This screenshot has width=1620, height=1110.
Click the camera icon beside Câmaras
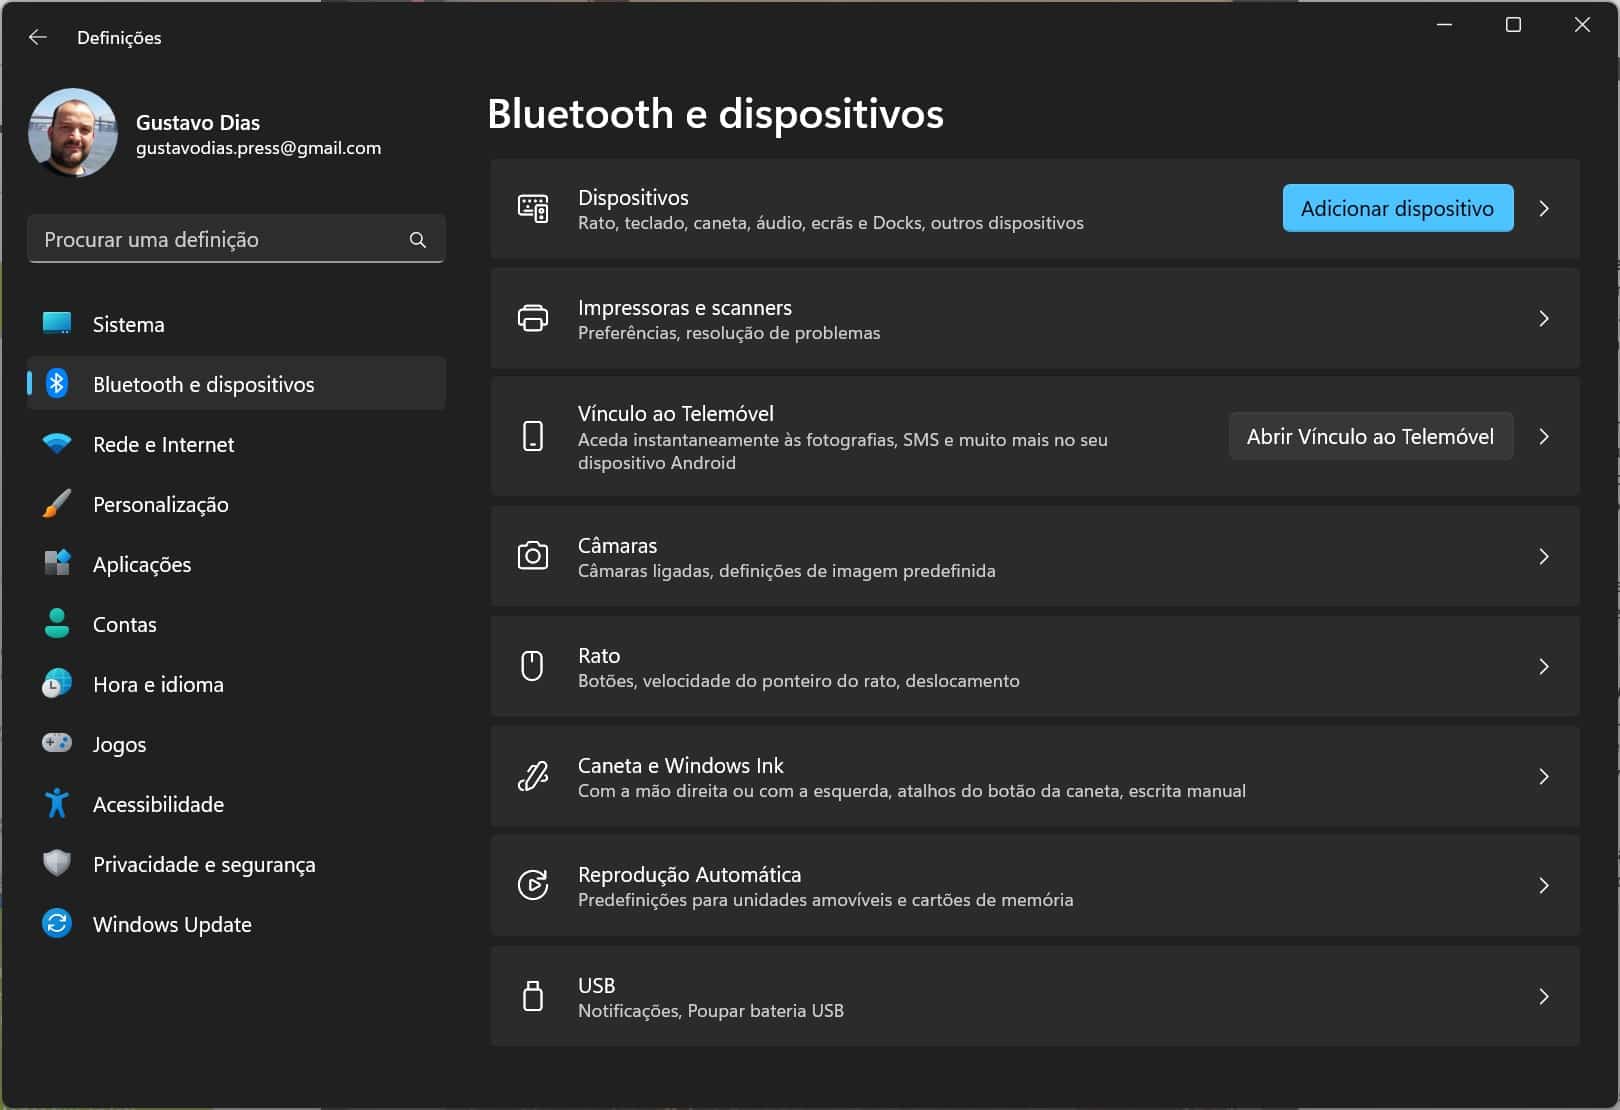pyautogui.click(x=533, y=556)
